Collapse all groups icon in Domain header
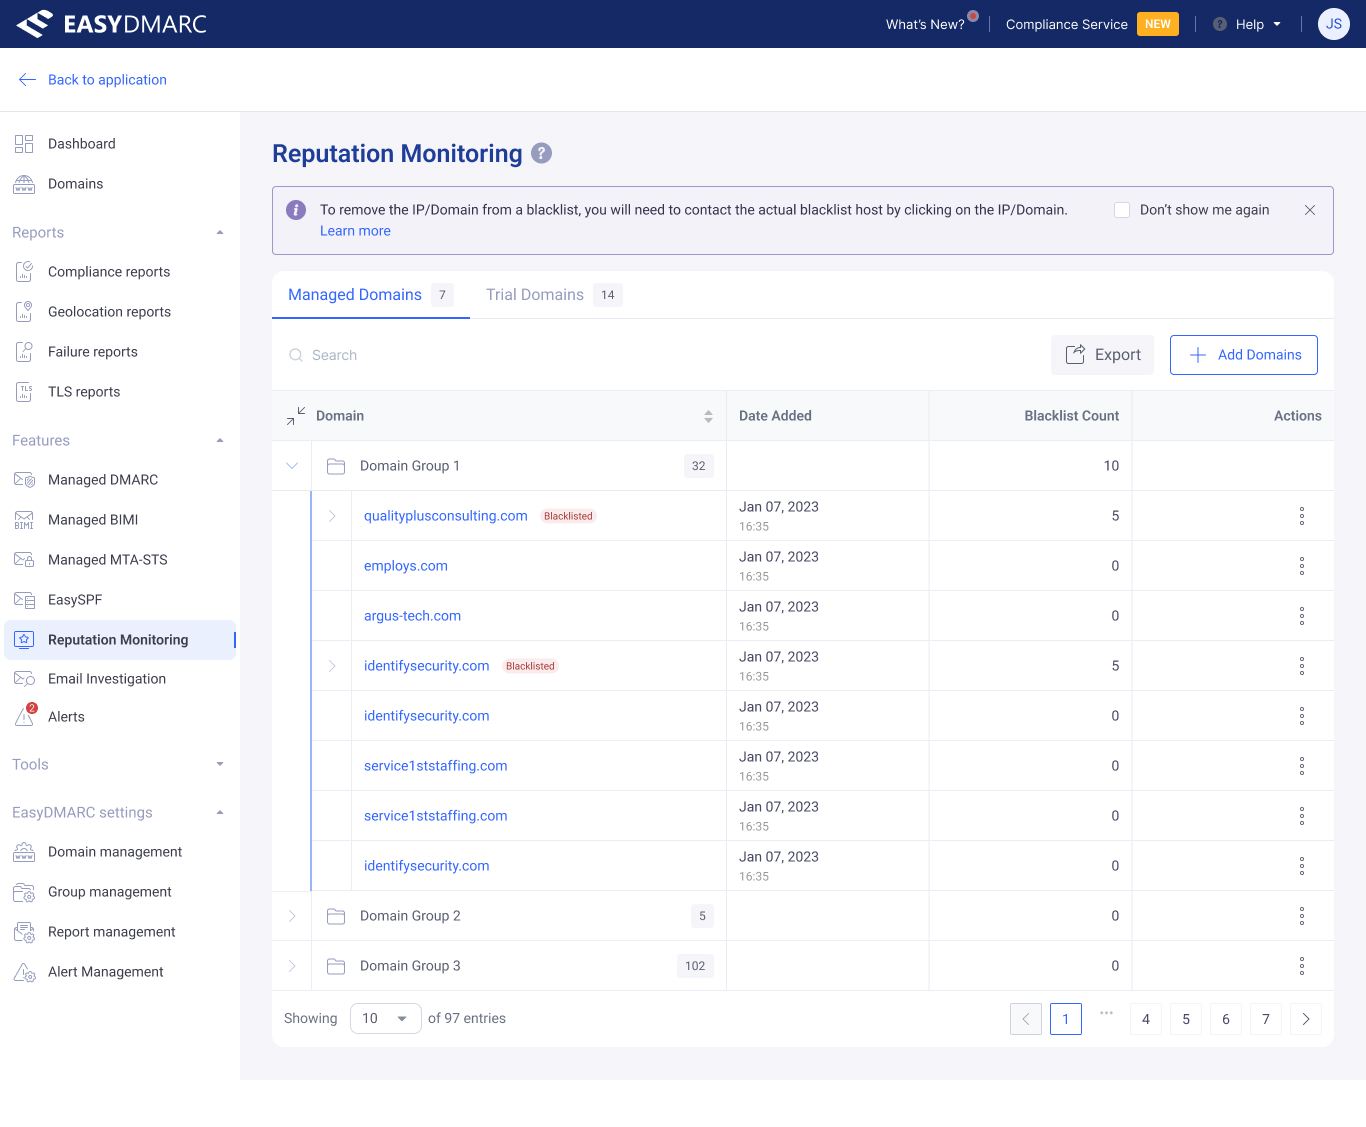This screenshot has width=1366, height=1127. (296, 416)
